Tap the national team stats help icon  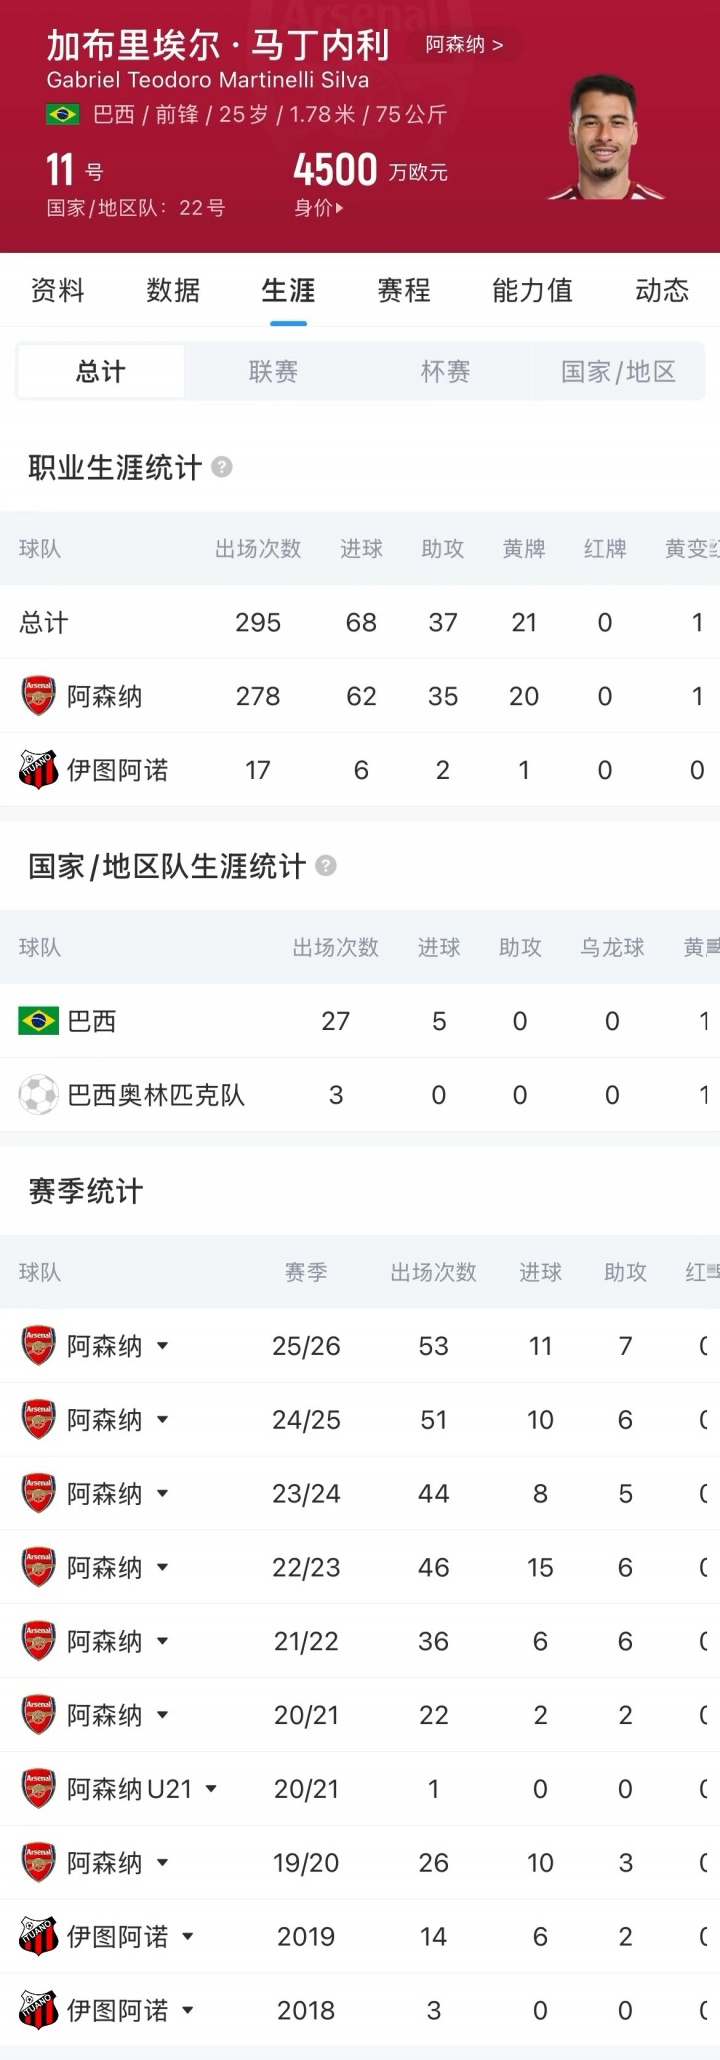click(x=326, y=866)
